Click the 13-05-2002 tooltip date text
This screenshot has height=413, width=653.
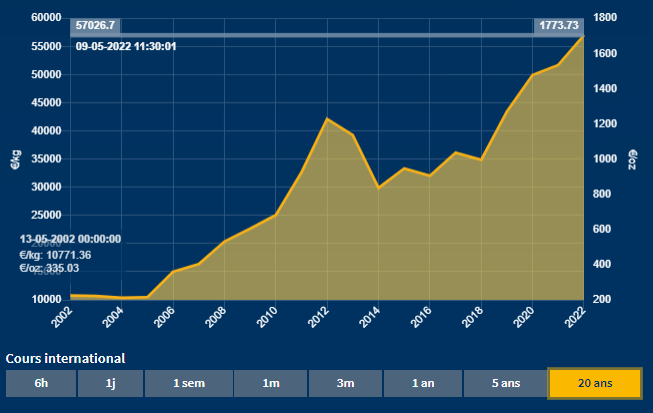[70, 239]
